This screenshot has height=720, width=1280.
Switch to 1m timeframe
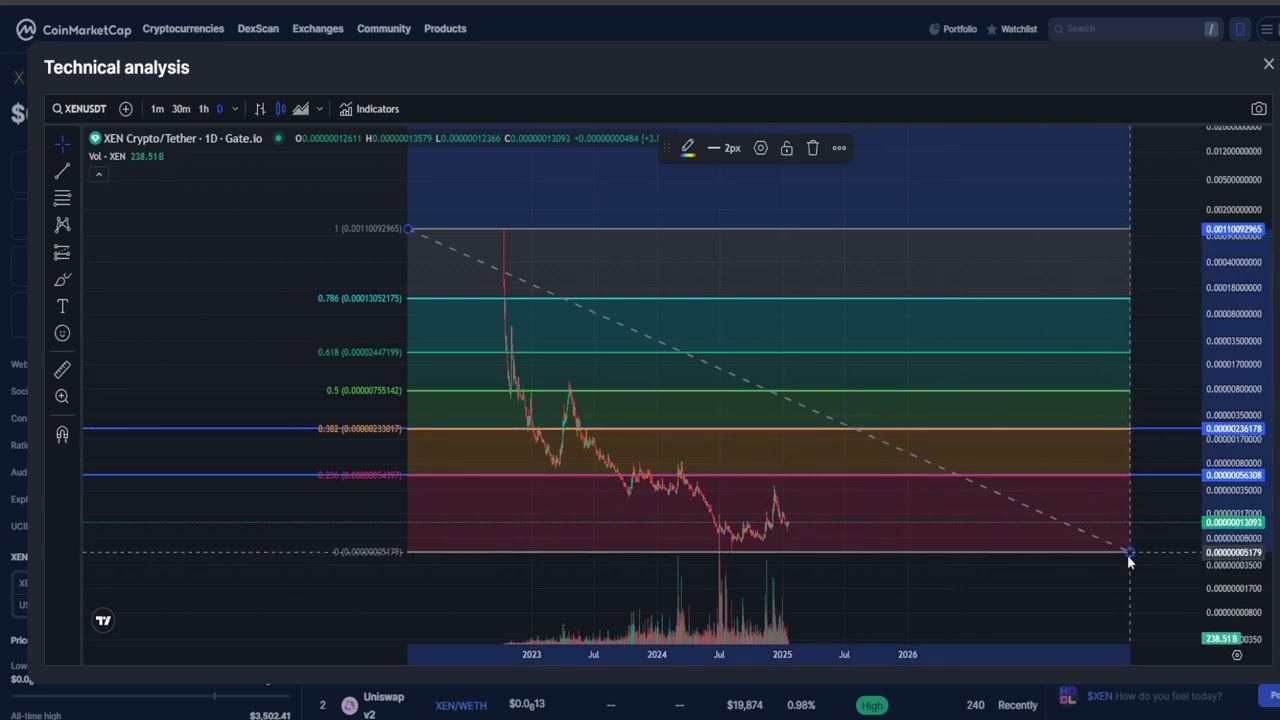coord(157,109)
